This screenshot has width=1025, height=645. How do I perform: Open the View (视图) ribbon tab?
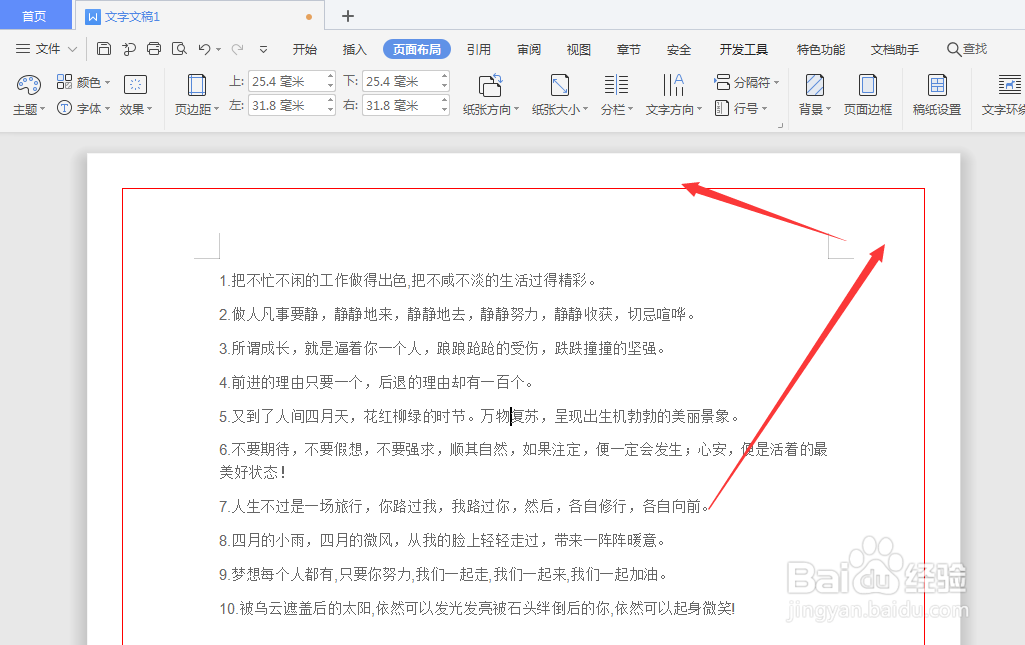[579, 49]
